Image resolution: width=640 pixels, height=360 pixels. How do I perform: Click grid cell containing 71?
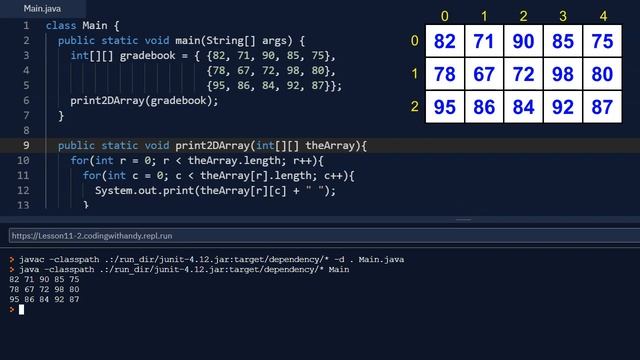click(x=484, y=41)
